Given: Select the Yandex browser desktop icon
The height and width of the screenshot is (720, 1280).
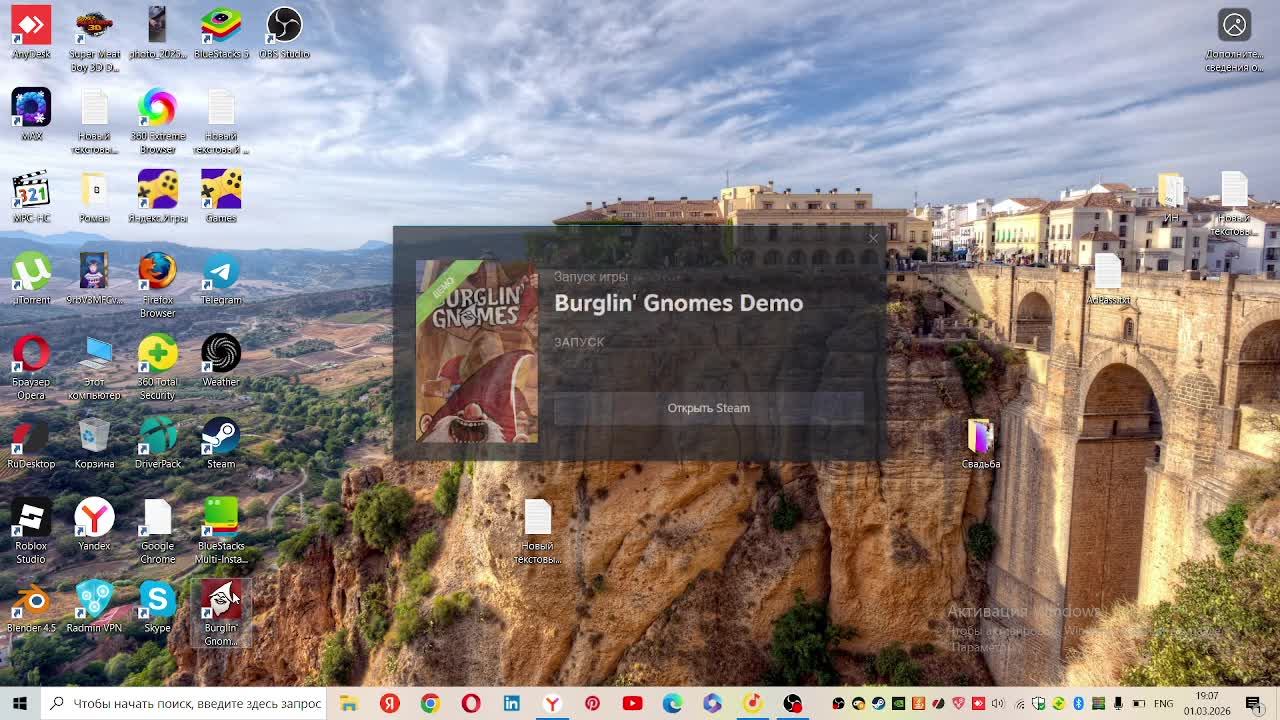Looking at the screenshot, I should 94,525.
